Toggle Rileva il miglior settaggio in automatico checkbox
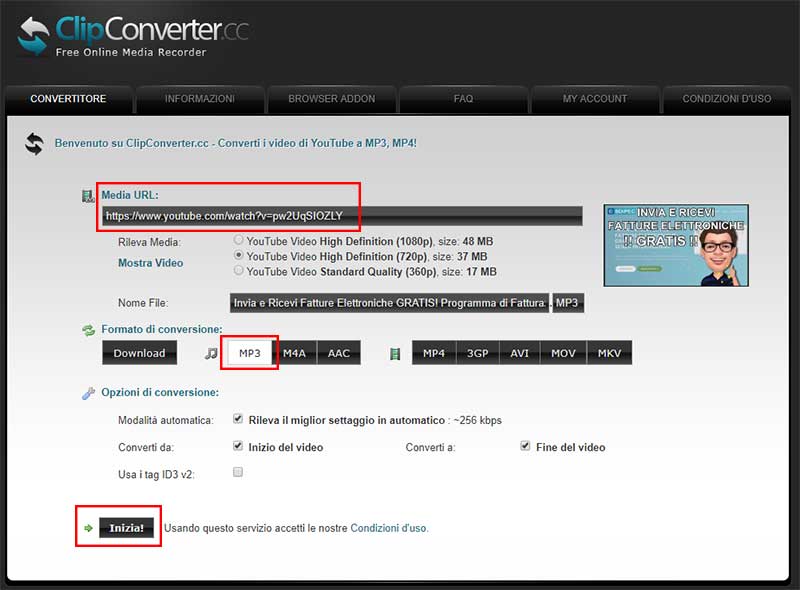This screenshot has height=590, width=800. tap(238, 419)
